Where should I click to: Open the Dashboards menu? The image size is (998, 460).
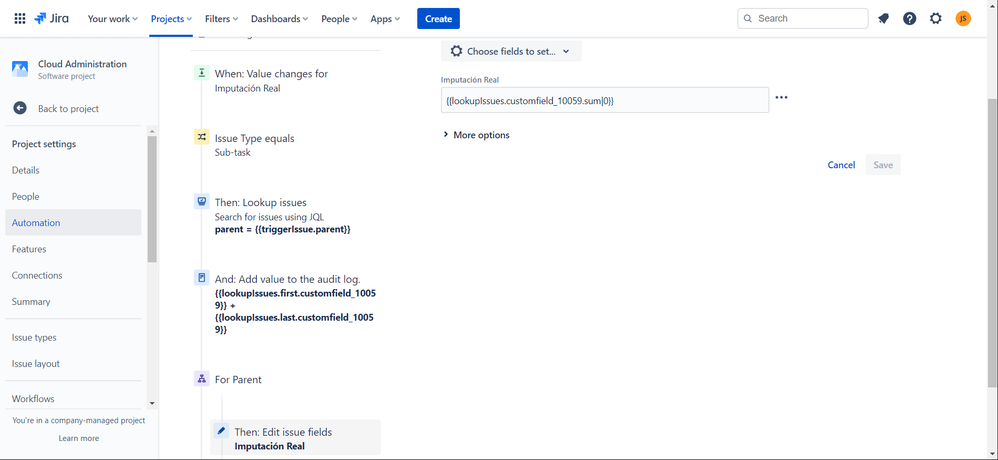(279, 18)
